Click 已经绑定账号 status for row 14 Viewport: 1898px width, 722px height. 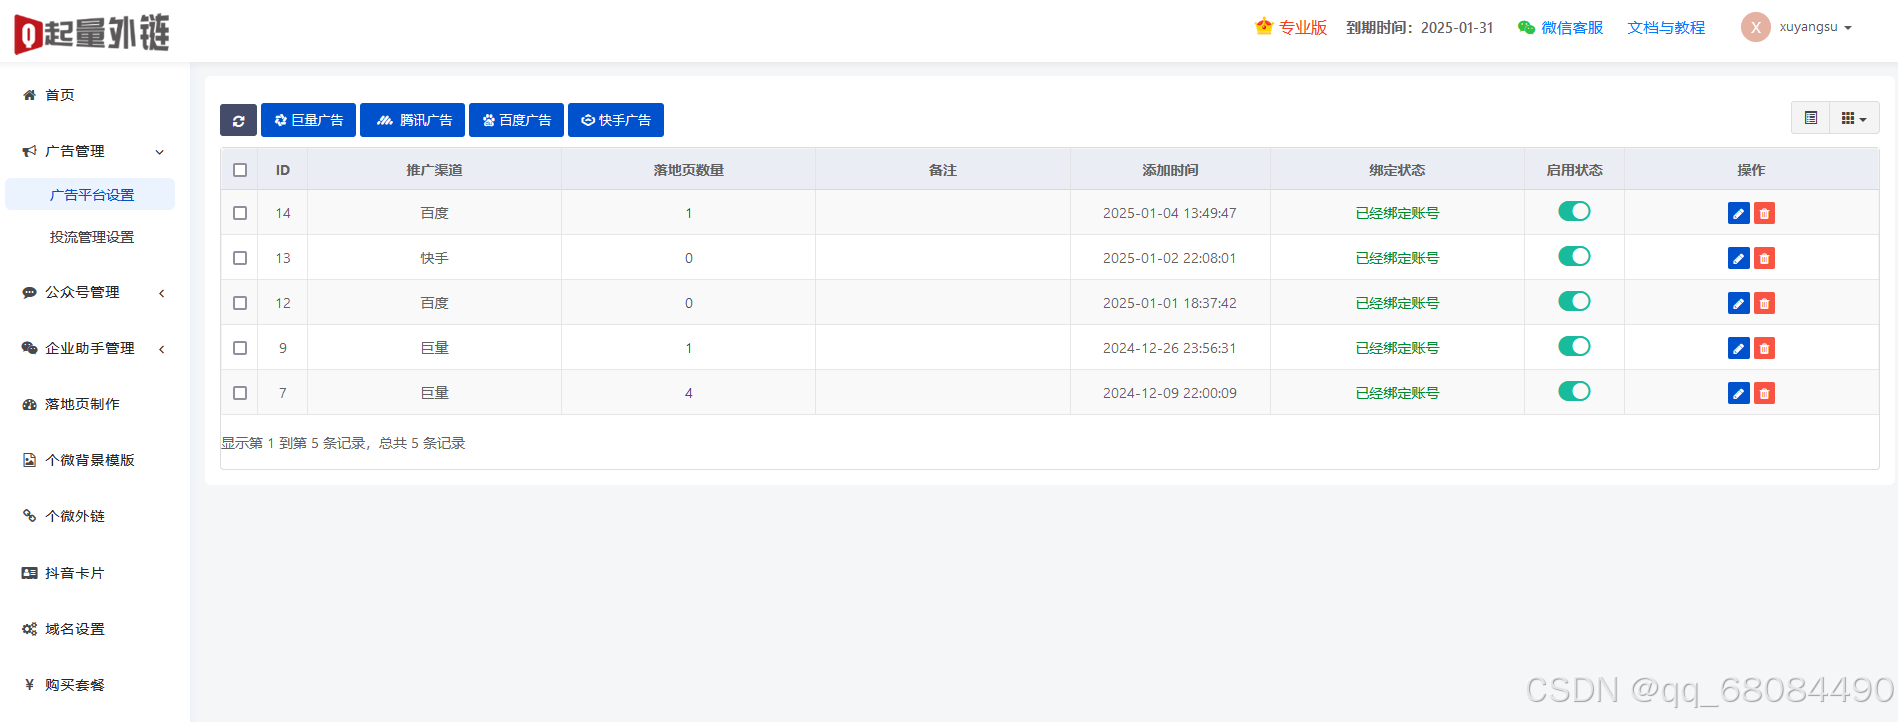tap(1397, 213)
